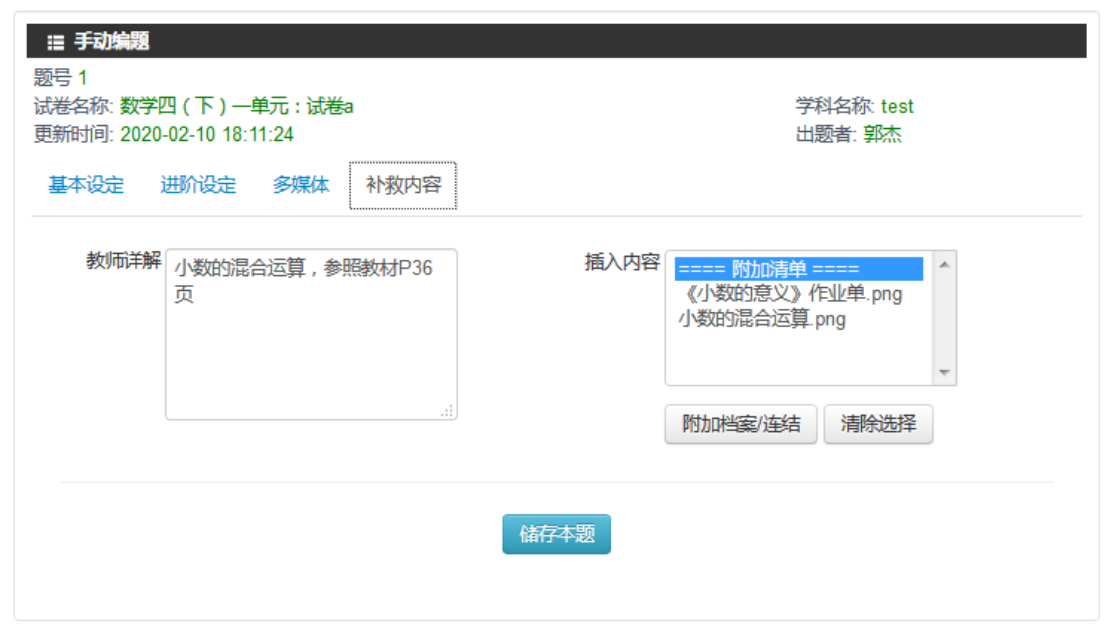Save with the 储存本题 button

(556, 534)
